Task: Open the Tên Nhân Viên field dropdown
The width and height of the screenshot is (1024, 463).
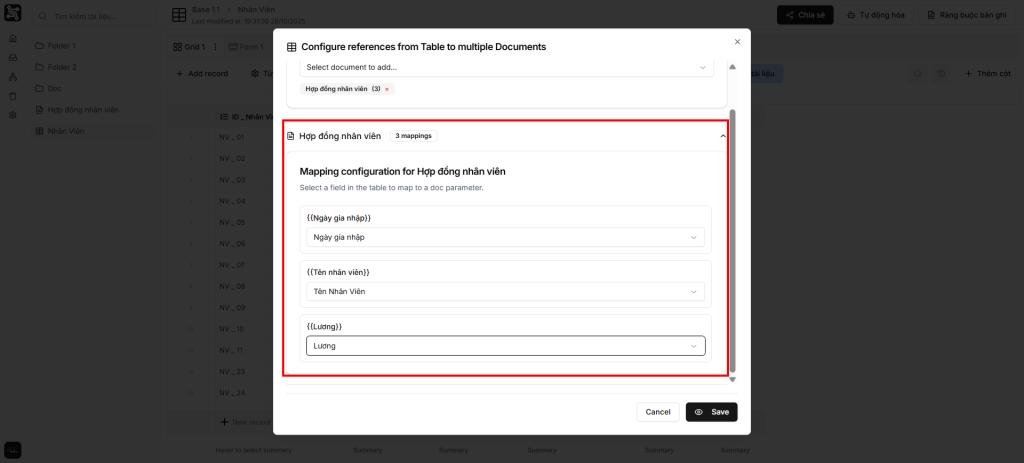Action: coord(505,291)
